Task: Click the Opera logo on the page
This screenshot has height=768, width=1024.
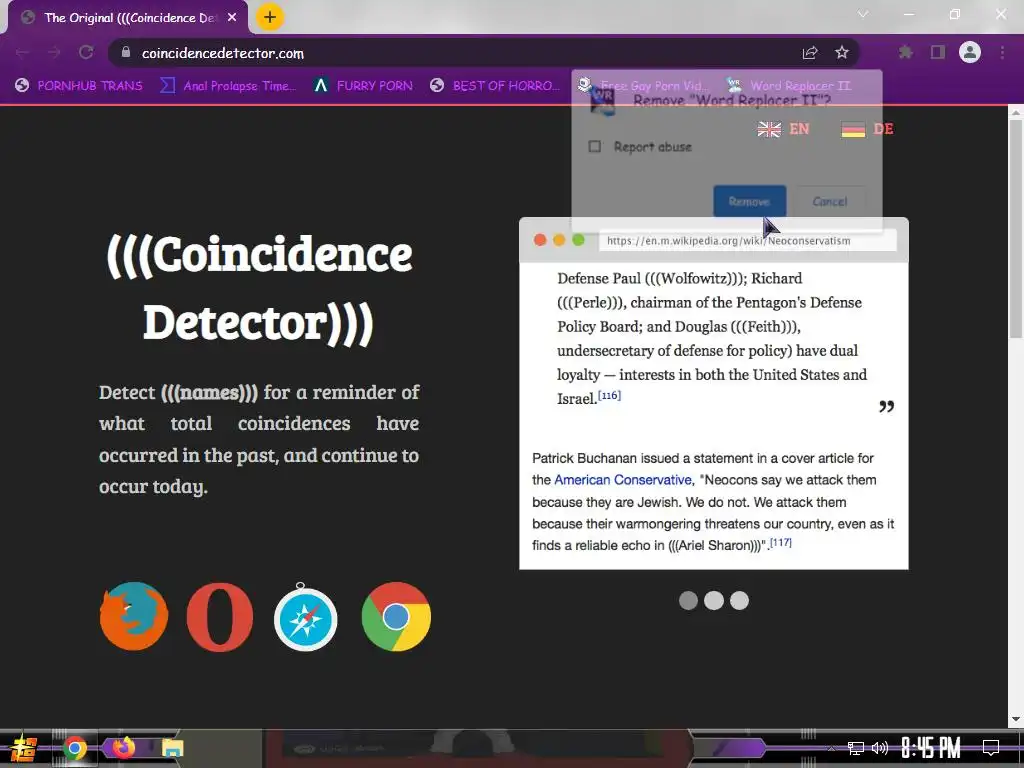Action: tap(219, 617)
